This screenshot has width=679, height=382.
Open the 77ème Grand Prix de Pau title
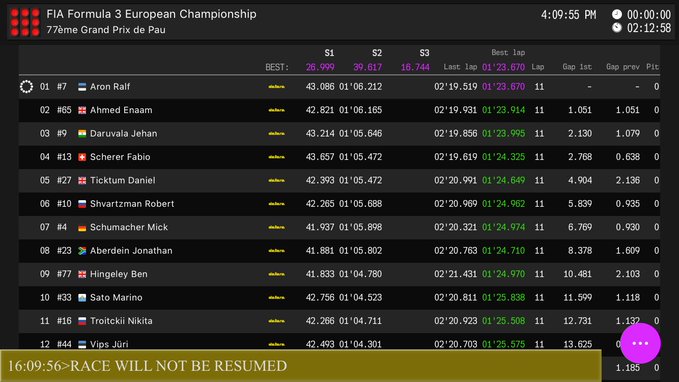click(106, 30)
